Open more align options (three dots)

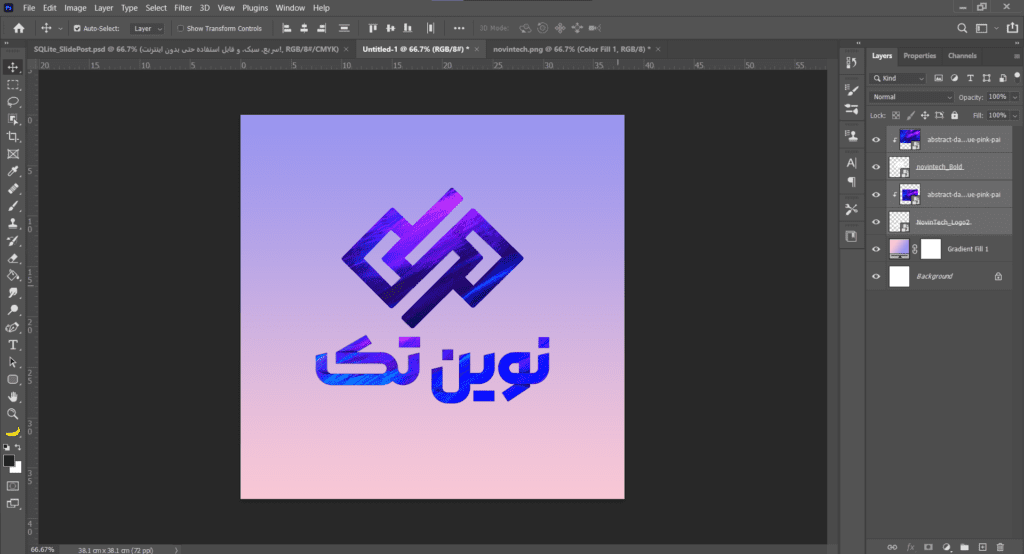pyautogui.click(x=459, y=28)
